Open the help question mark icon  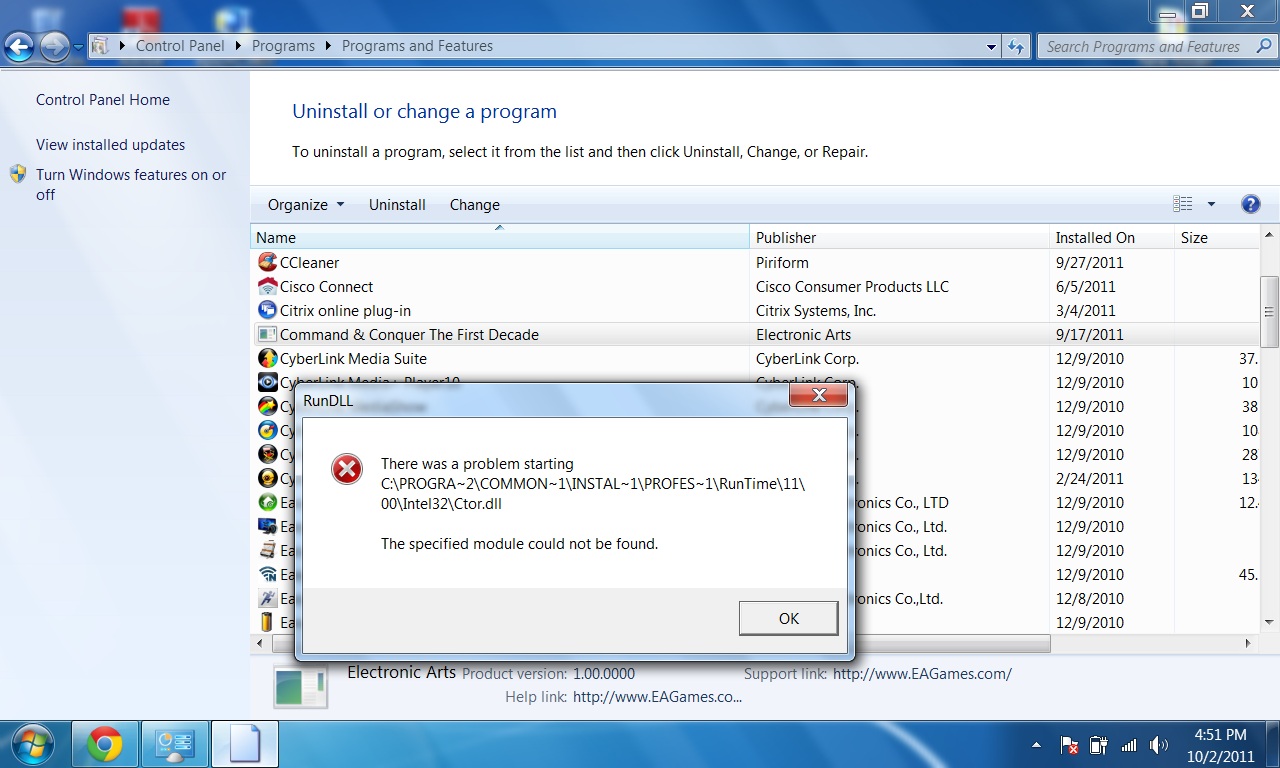[x=1250, y=204]
